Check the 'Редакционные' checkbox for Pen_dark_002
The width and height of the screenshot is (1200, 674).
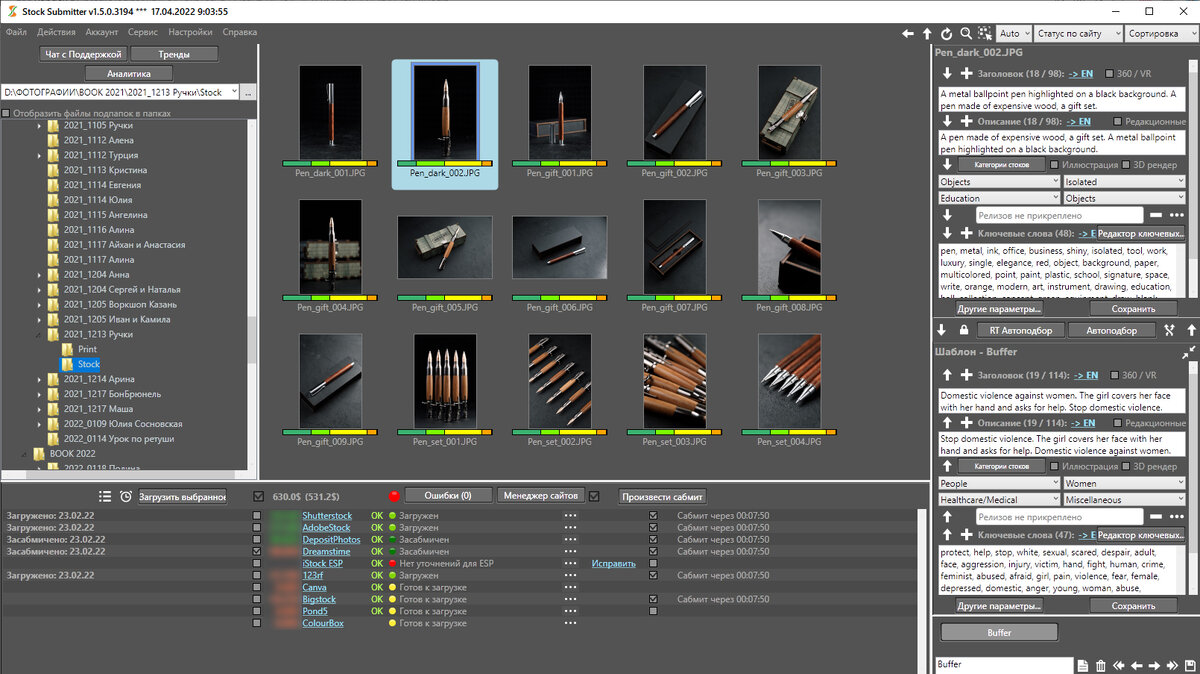point(1117,121)
